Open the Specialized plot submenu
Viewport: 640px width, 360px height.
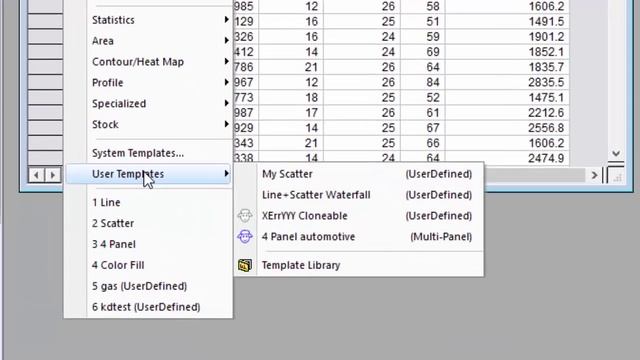coord(149,104)
